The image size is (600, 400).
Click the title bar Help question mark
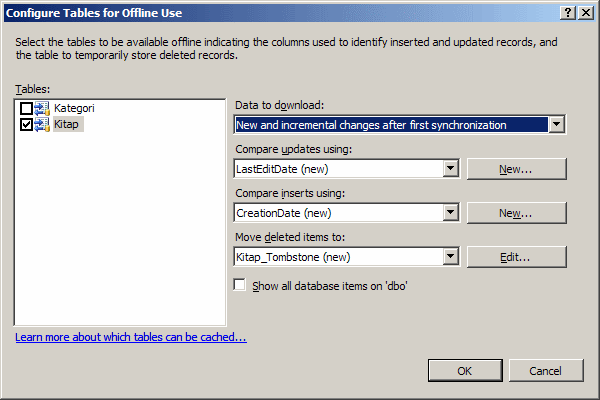point(568,11)
